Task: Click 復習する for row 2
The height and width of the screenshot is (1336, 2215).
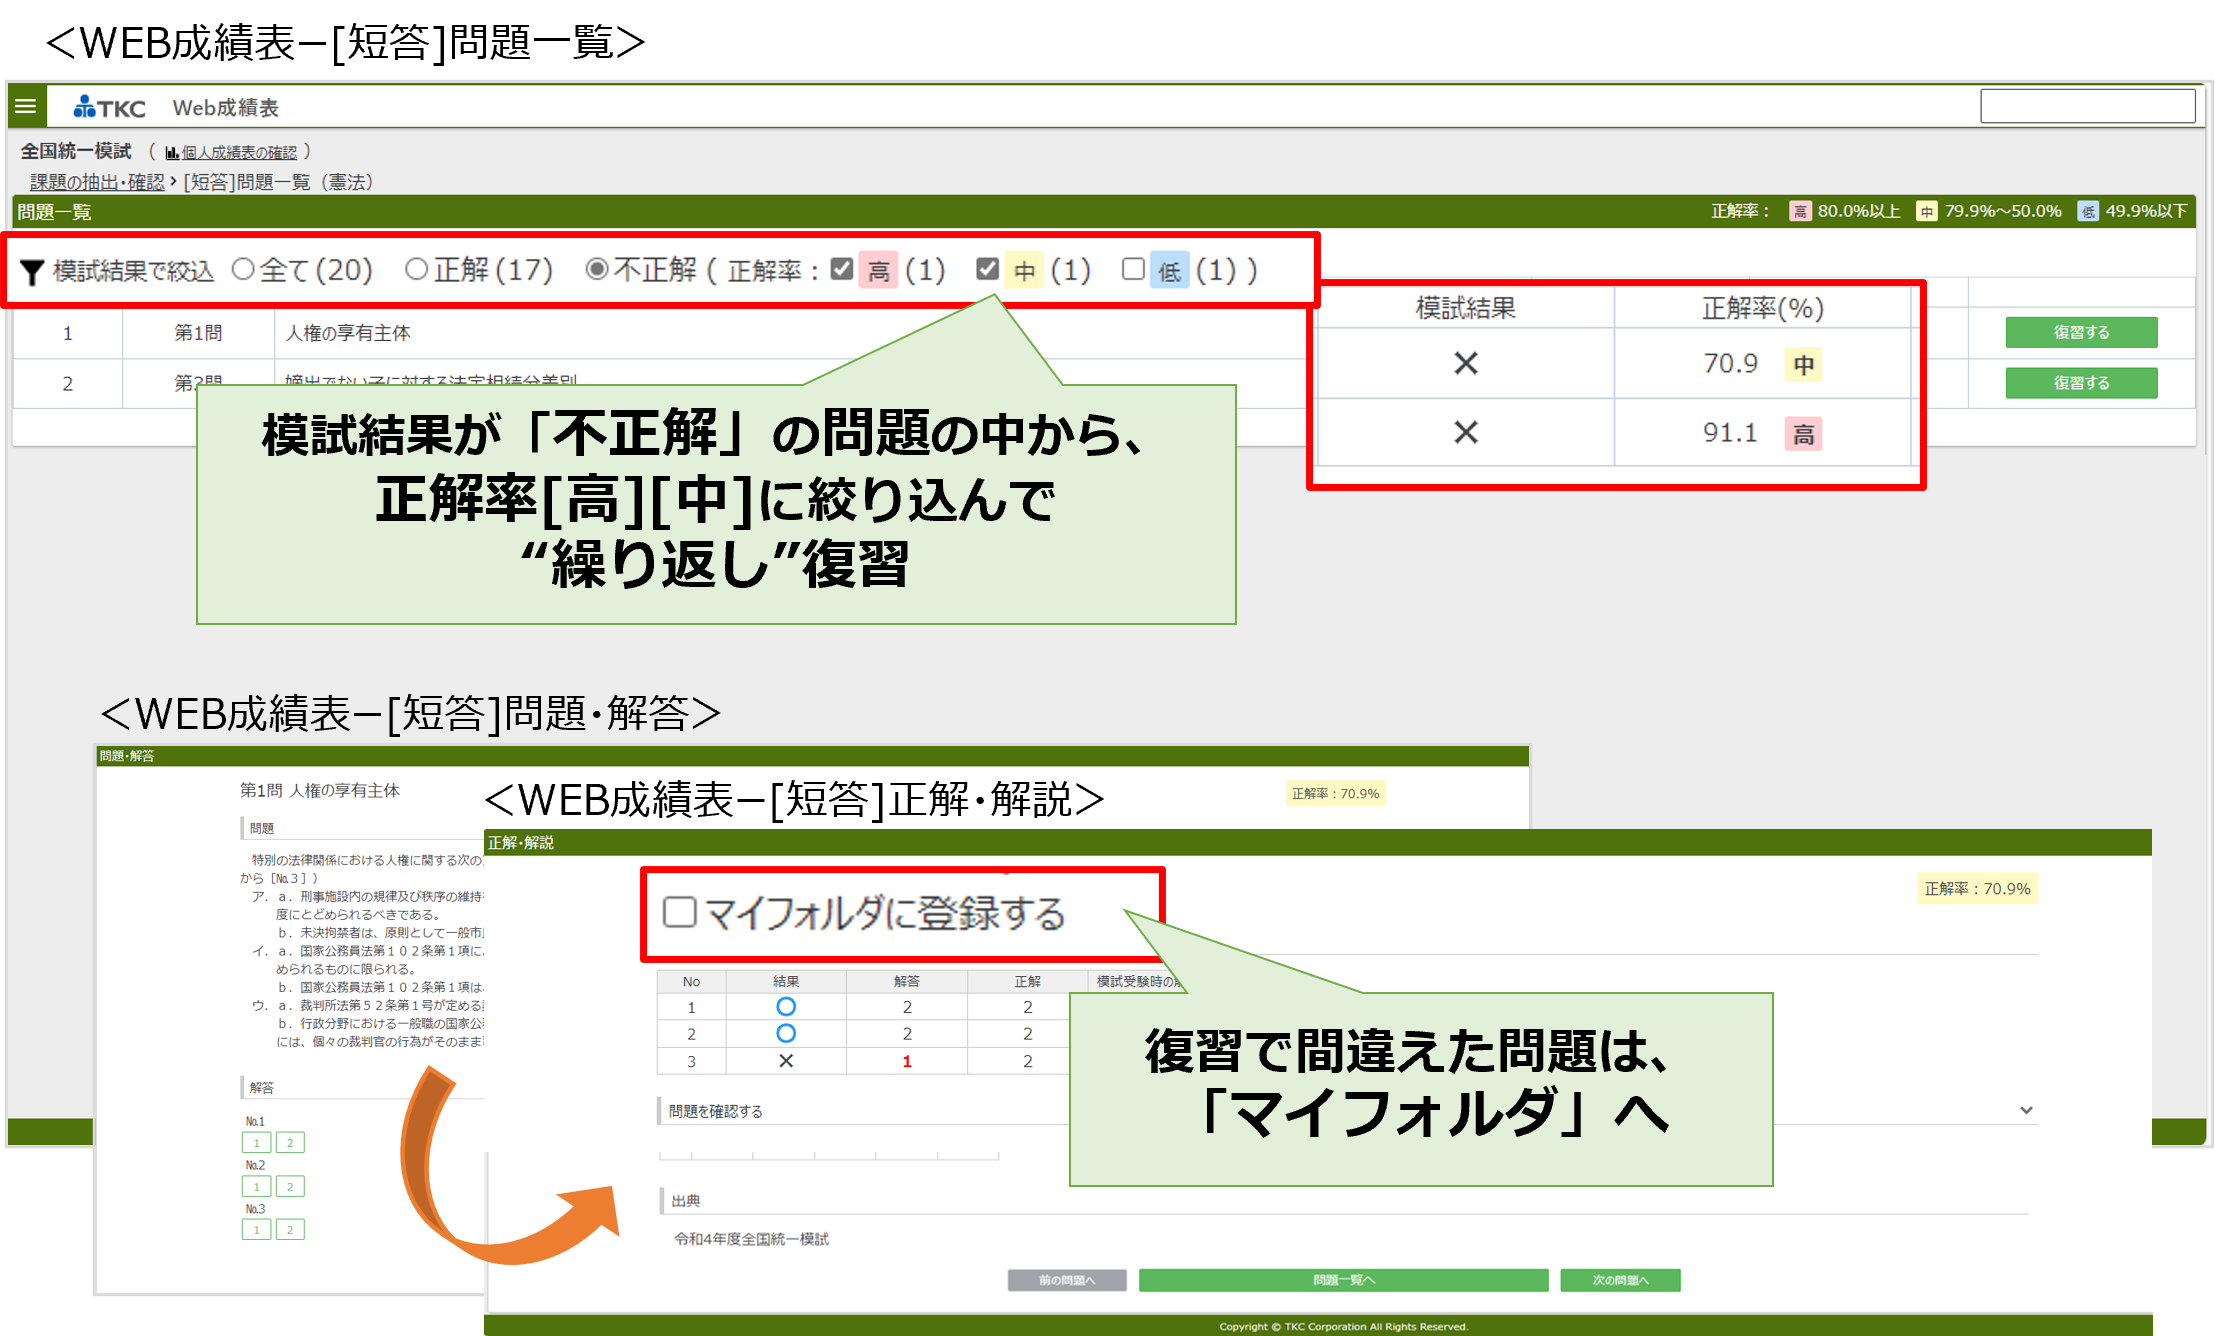Action: click(x=2081, y=382)
